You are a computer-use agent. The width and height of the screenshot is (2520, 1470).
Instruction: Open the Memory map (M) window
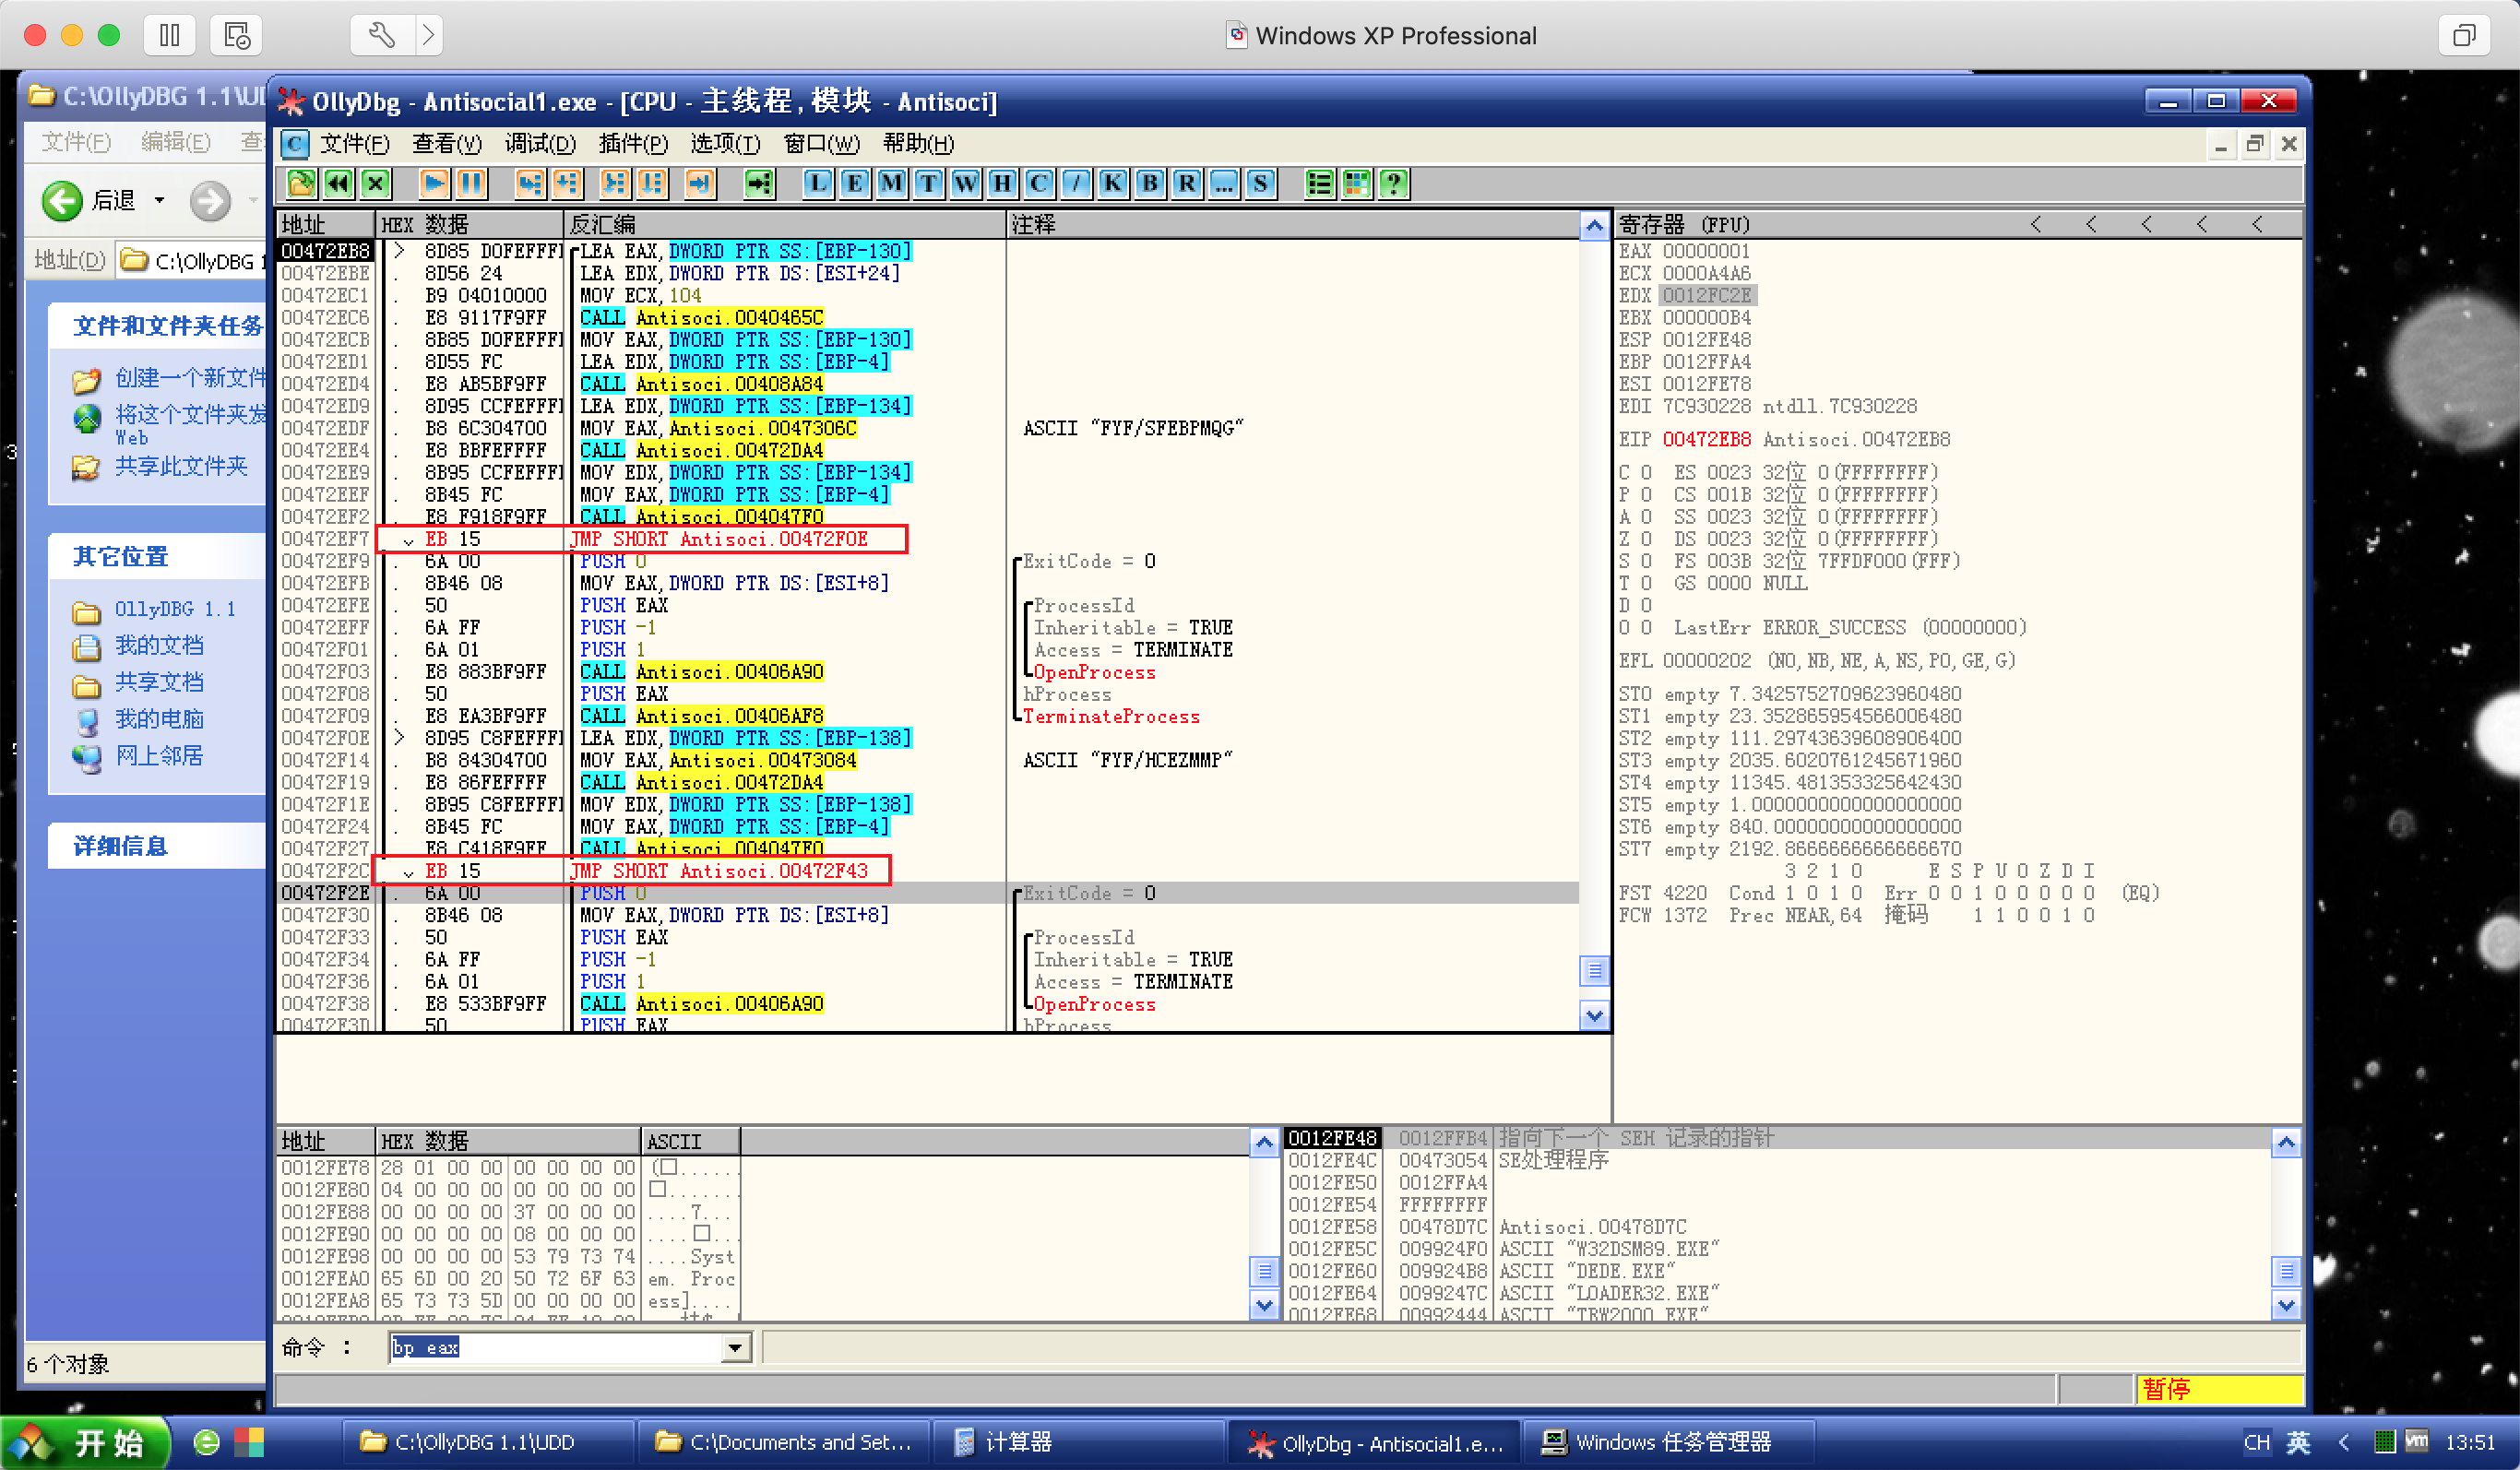[891, 183]
